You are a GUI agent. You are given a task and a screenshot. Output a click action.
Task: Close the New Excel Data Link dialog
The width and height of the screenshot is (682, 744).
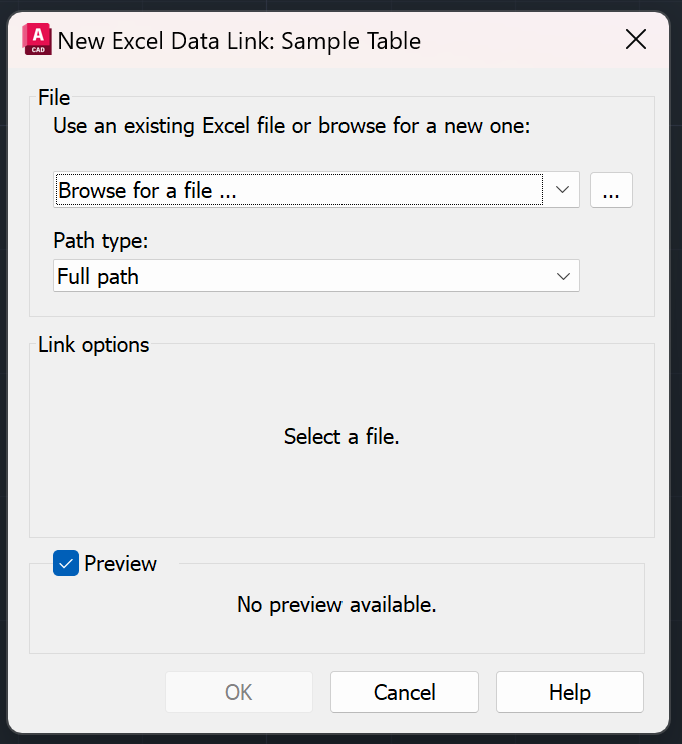pyautogui.click(x=635, y=40)
